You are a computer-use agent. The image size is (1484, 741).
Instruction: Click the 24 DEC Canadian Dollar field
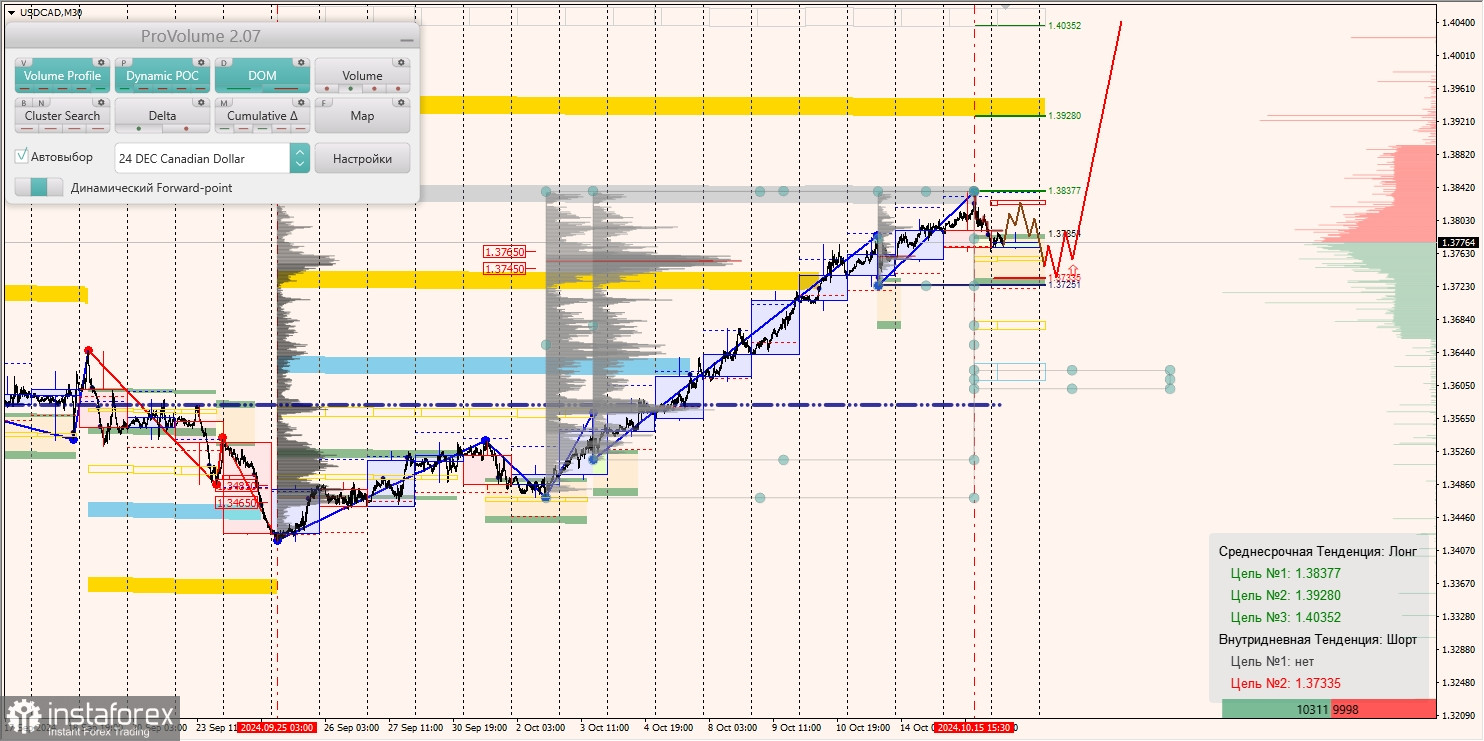[x=202, y=158]
